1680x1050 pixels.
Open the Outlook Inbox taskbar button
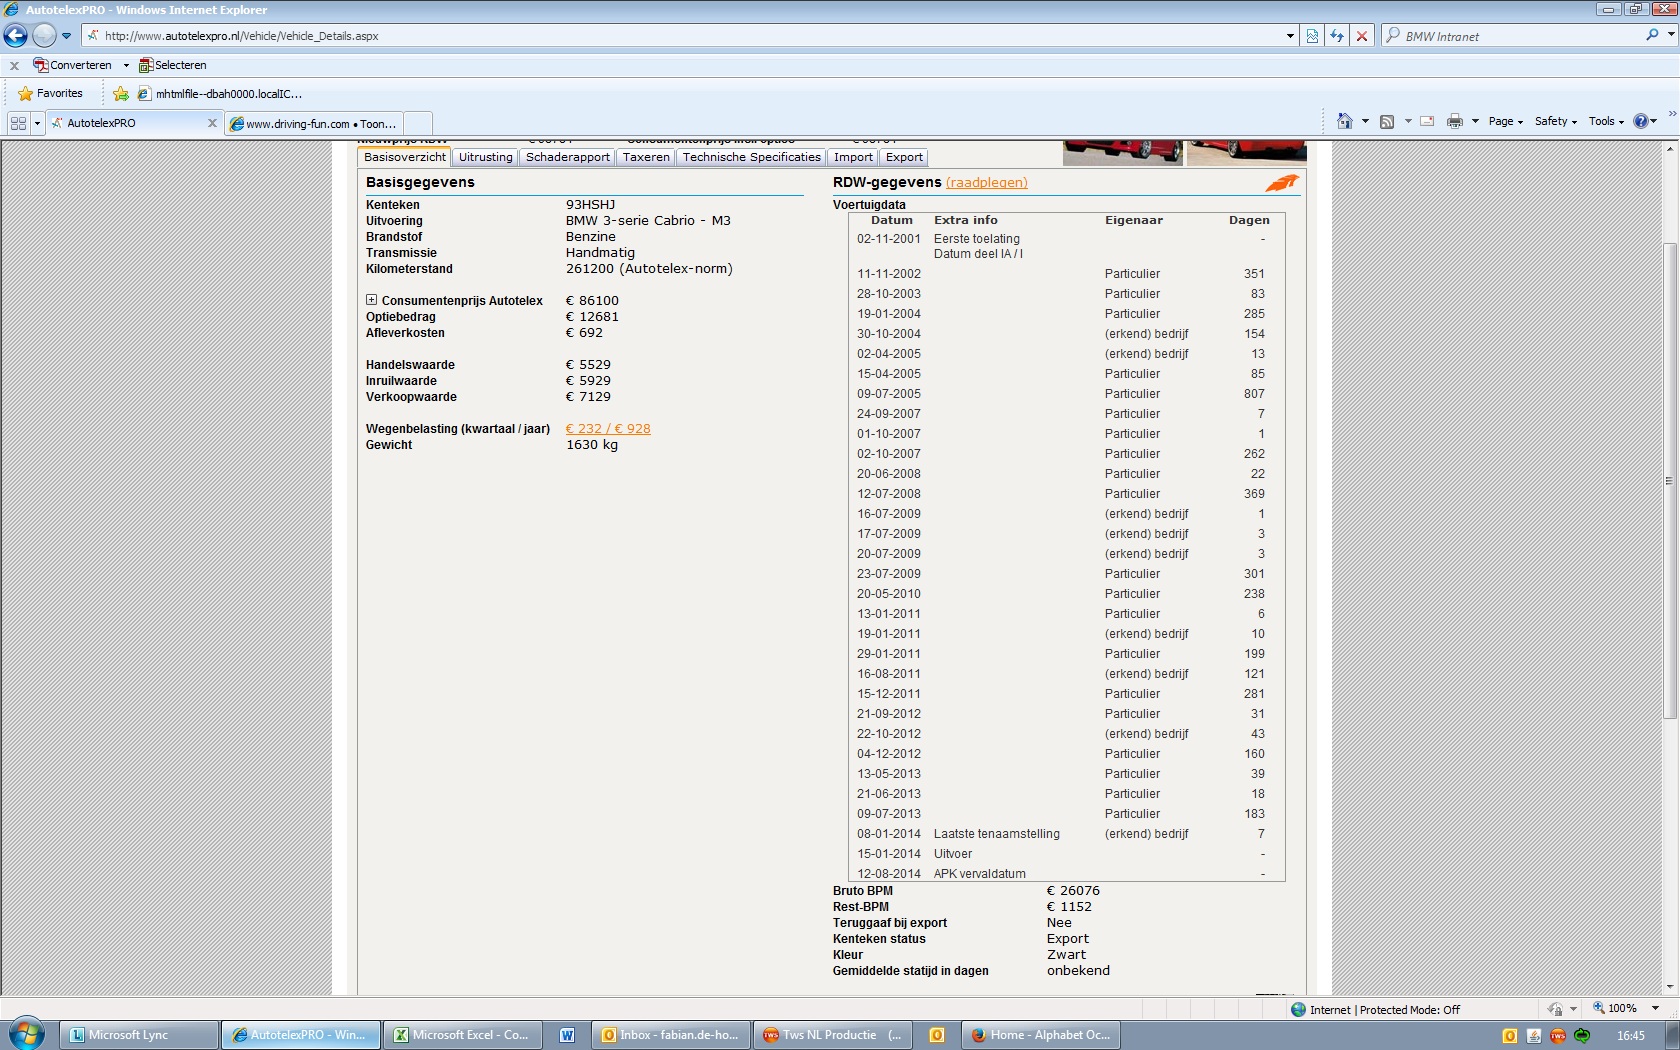tap(671, 1035)
